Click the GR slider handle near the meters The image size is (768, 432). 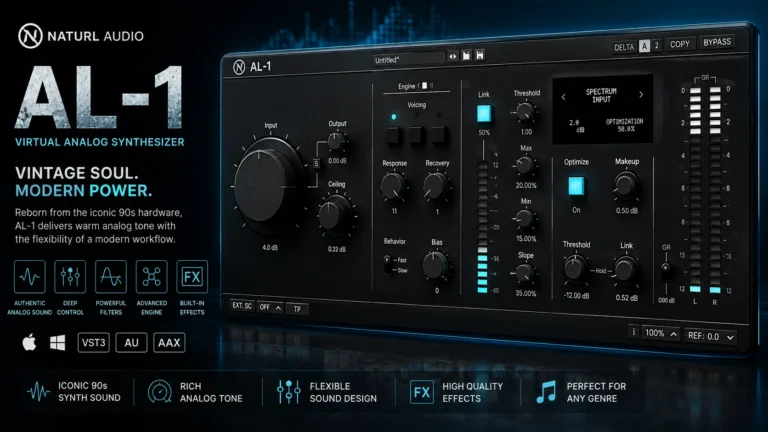[665, 268]
